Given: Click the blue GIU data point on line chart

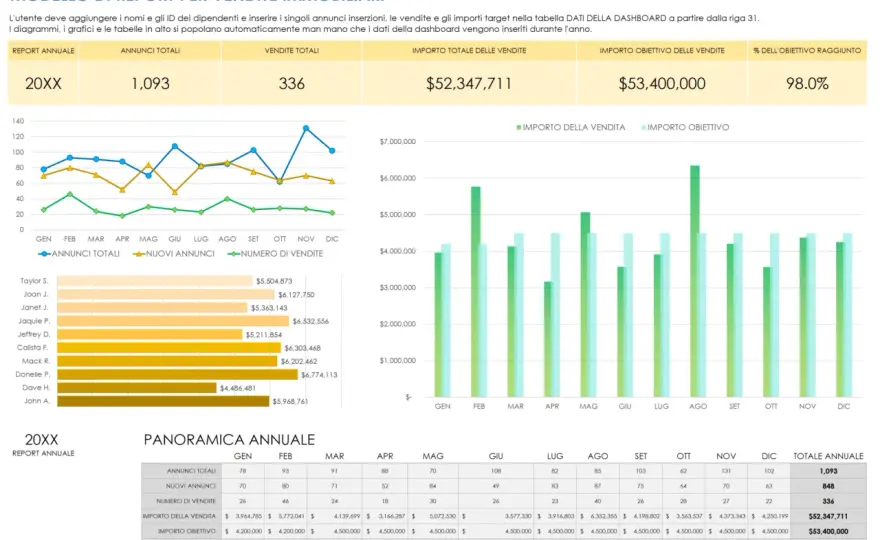Looking at the screenshot, I should 175,147.
